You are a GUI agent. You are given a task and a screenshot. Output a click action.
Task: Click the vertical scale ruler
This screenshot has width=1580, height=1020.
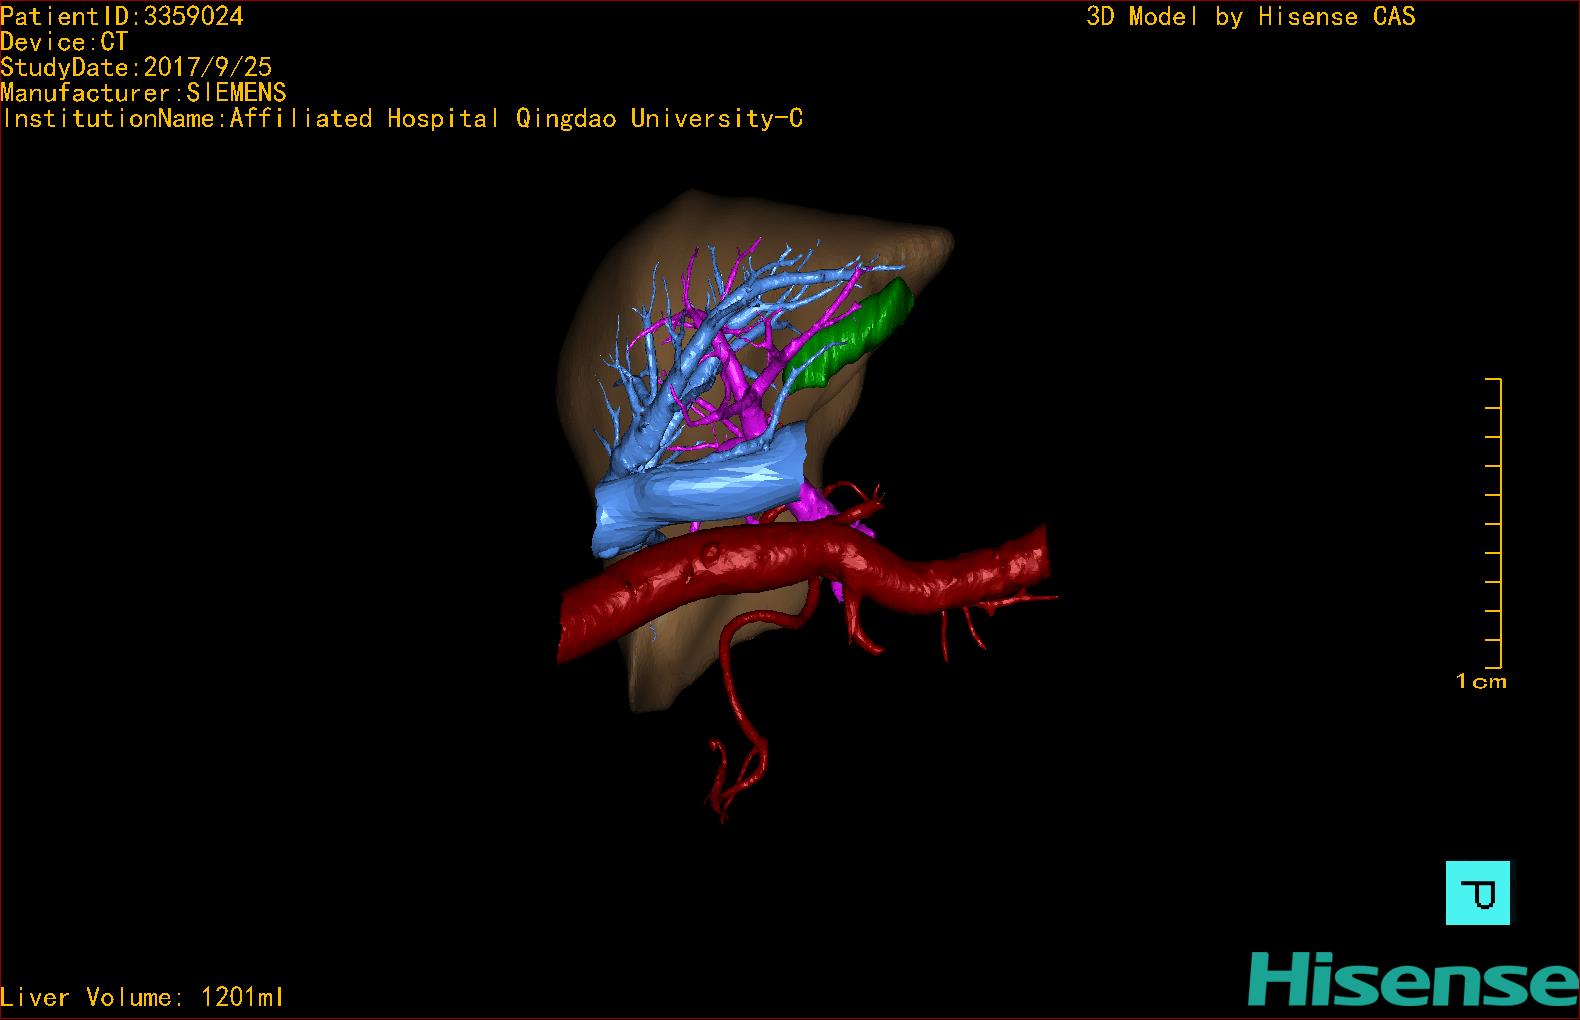(1494, 523)
